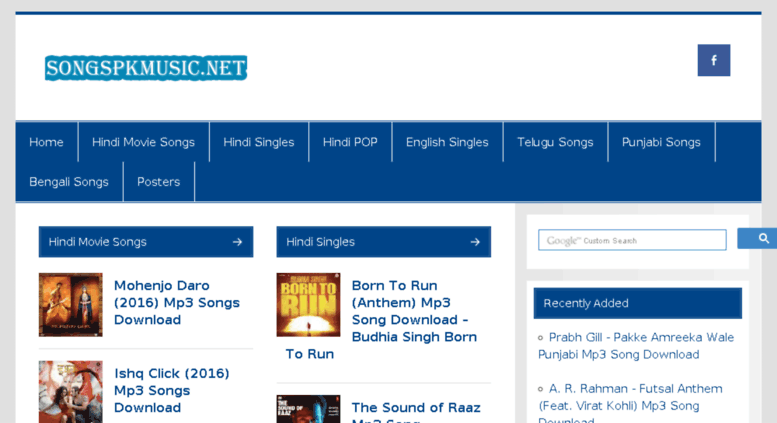Image resolution: width=777 pixels, height=423 pixels.
Task: Open the Posters menu item
Action: click(159, 182)
